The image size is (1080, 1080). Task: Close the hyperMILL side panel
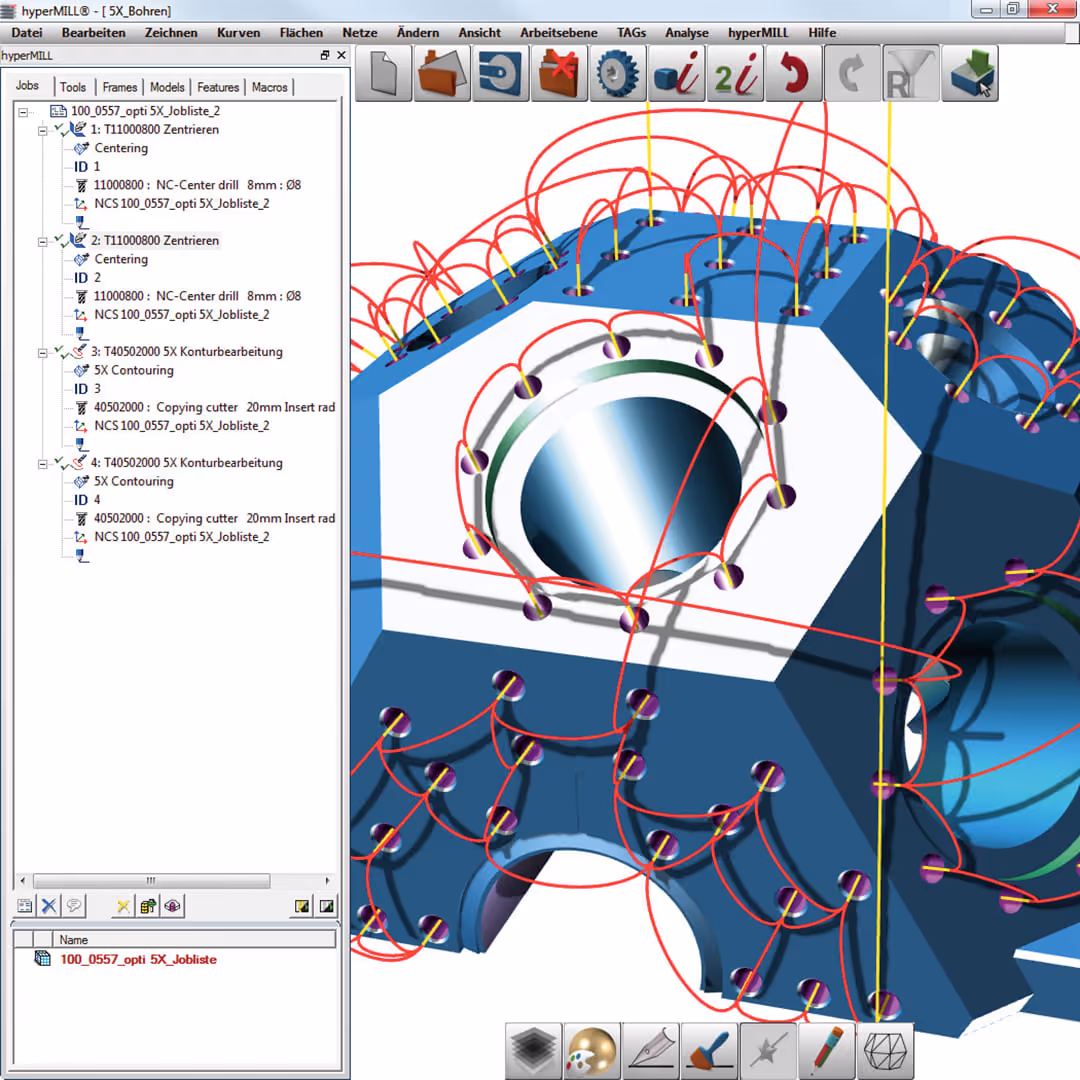click(341, 55)
